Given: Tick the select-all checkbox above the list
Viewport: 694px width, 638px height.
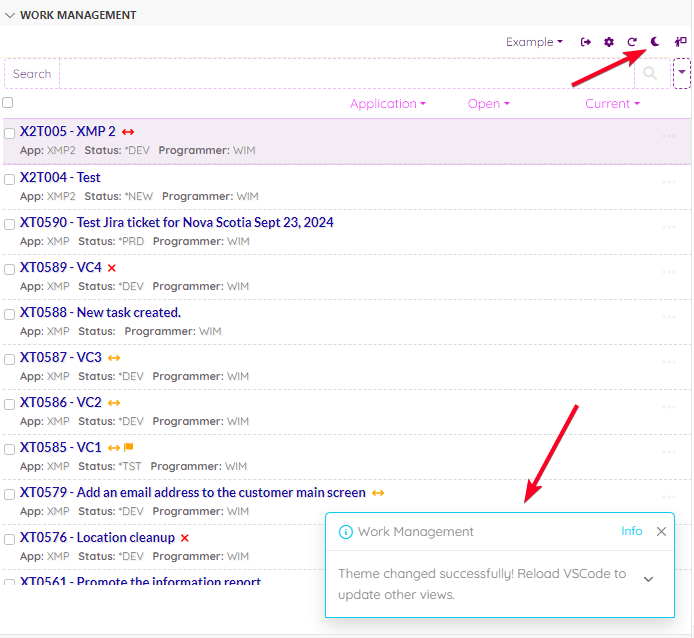Looking at the screenshot, I should [8, 102].
